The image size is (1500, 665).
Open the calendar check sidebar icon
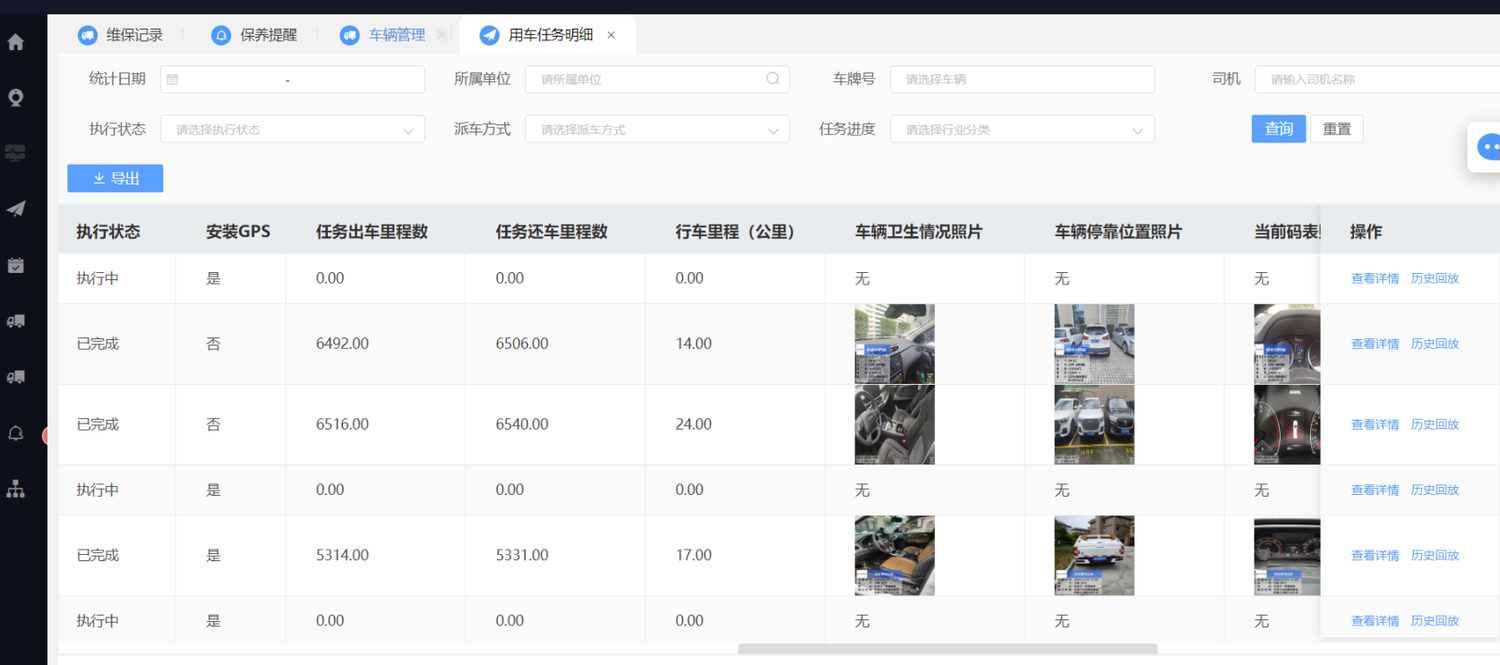(16, 265)
